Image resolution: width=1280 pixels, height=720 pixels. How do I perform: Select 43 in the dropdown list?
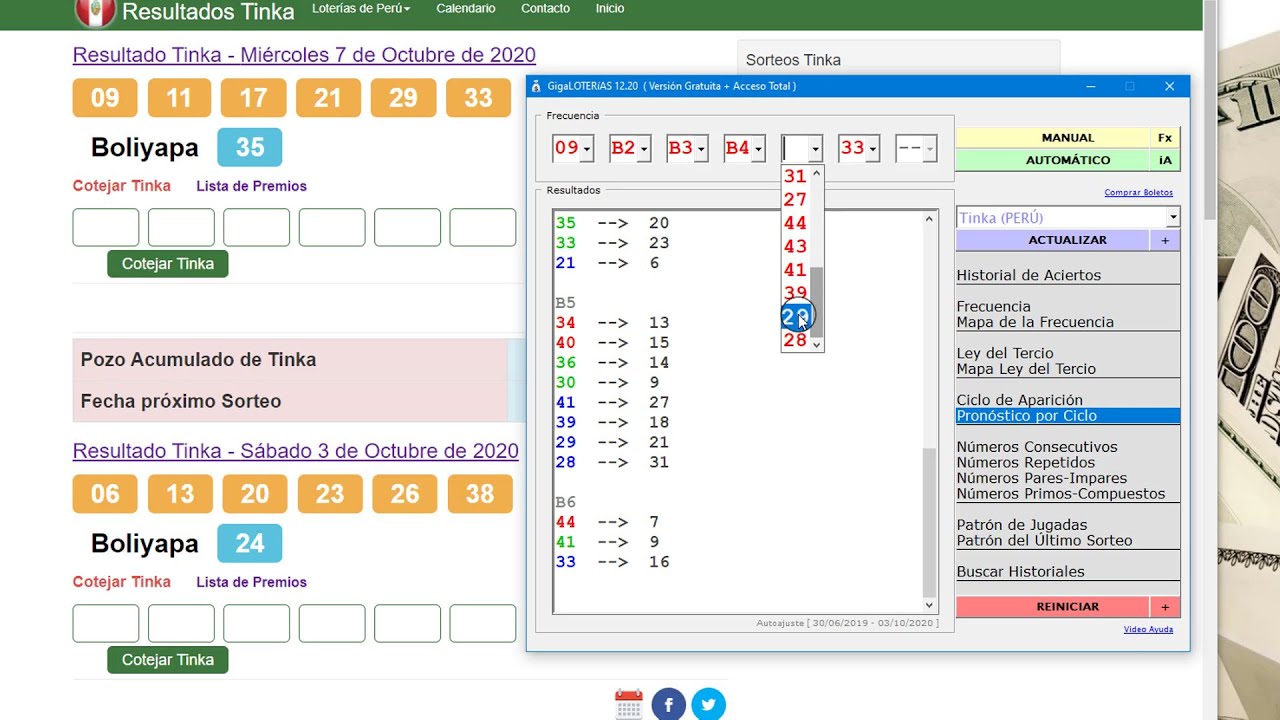(795, 246)
